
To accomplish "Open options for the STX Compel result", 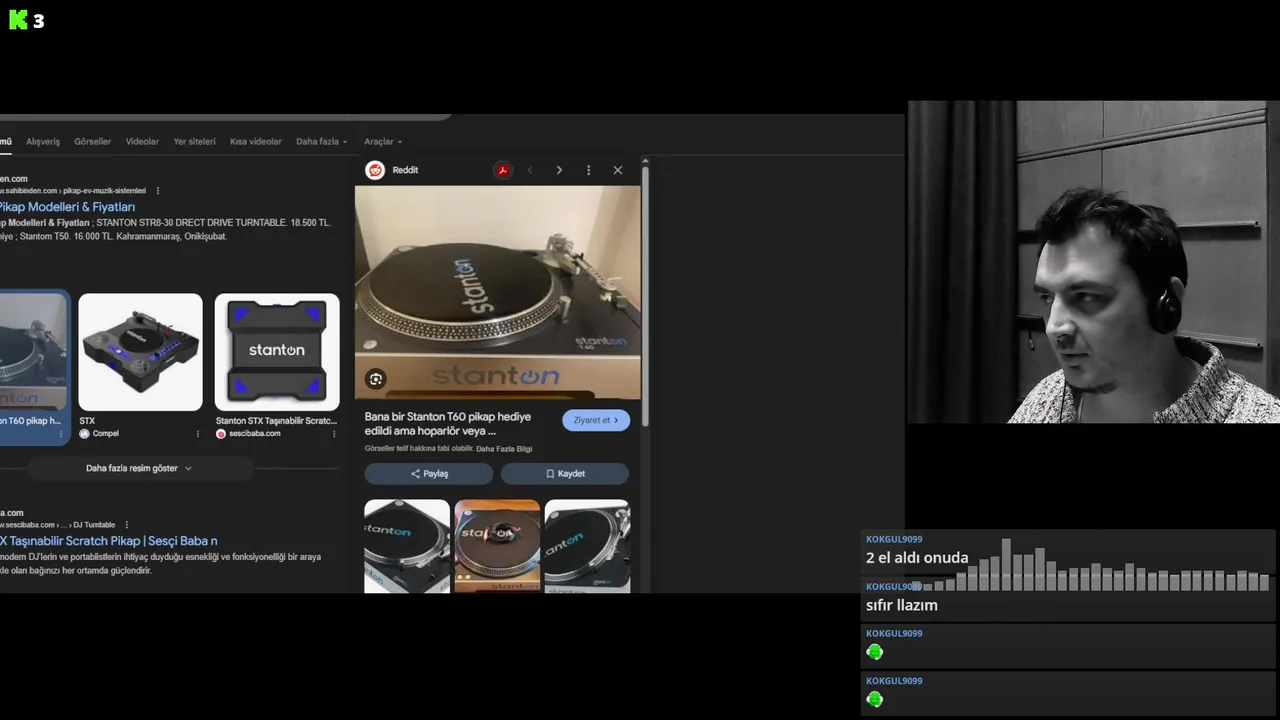I will pyautogui.click(x=197, y=434).
